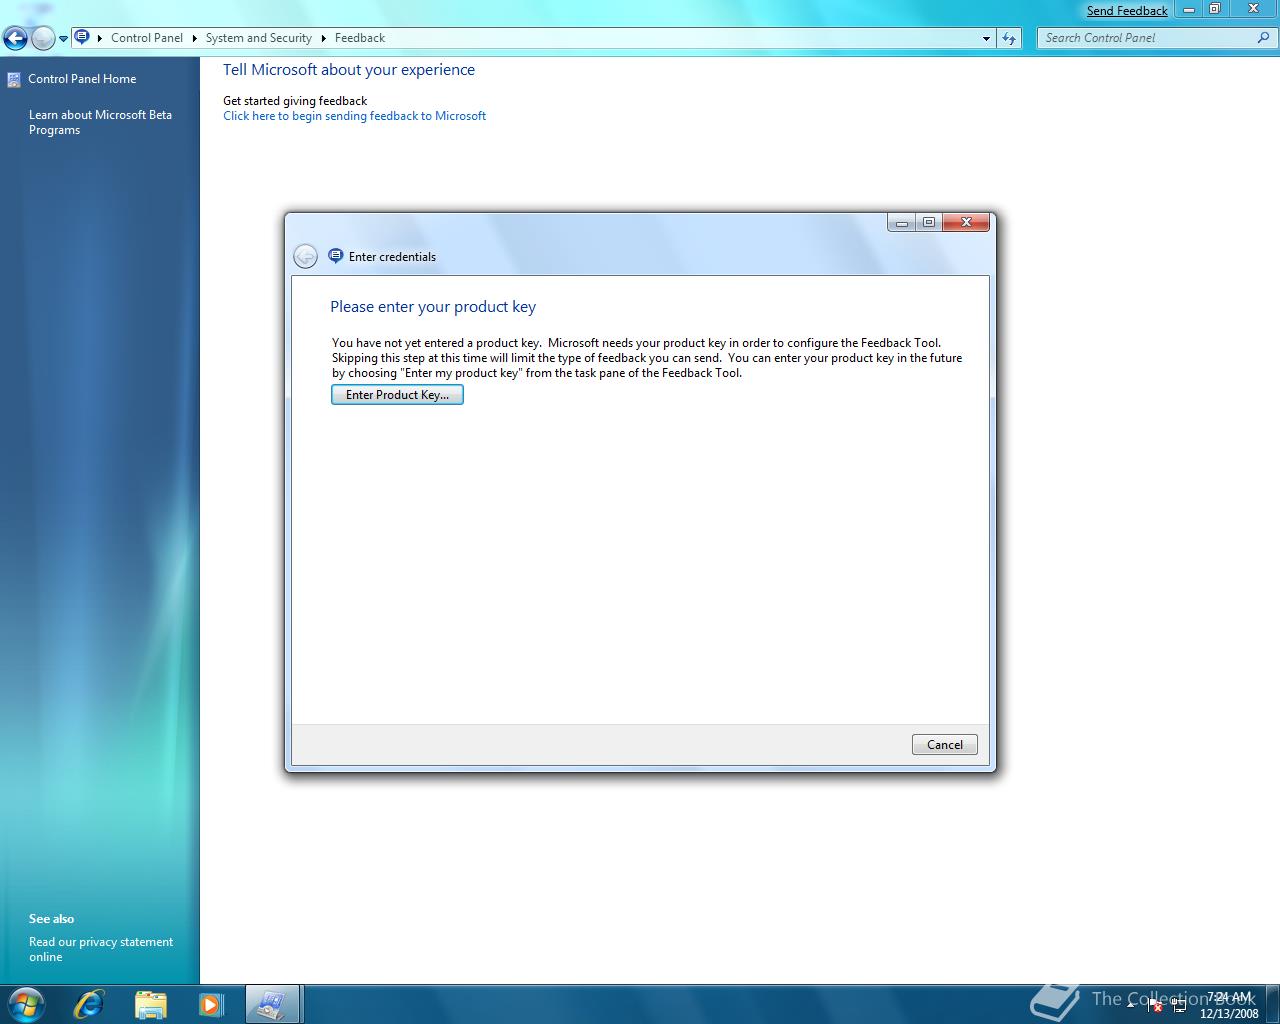Click the Feedback icon beside Enter credentials
This screenshot has height=1024, width=1280.
point(335,256)
